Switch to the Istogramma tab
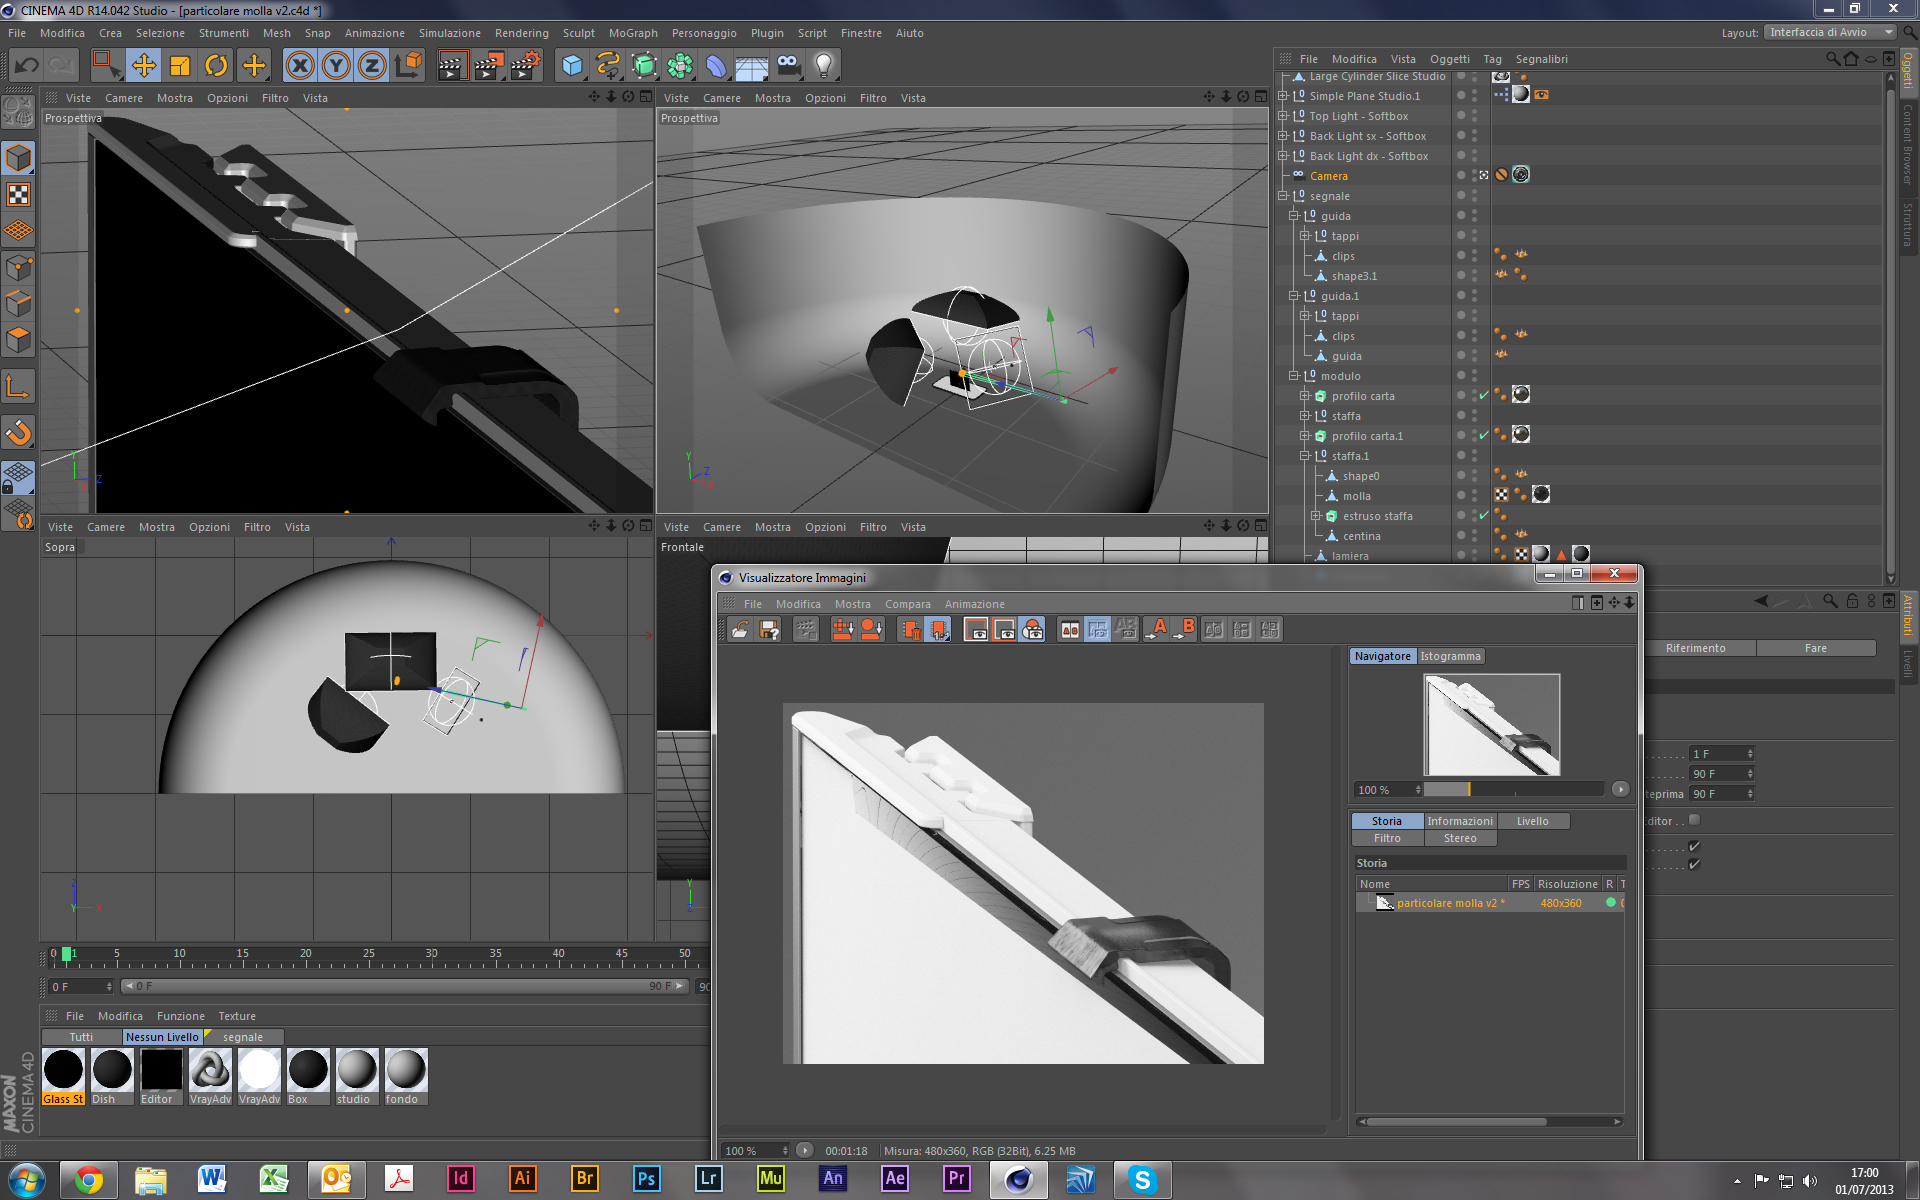The image size is (1920, 1200). [x=1450, y=656]
